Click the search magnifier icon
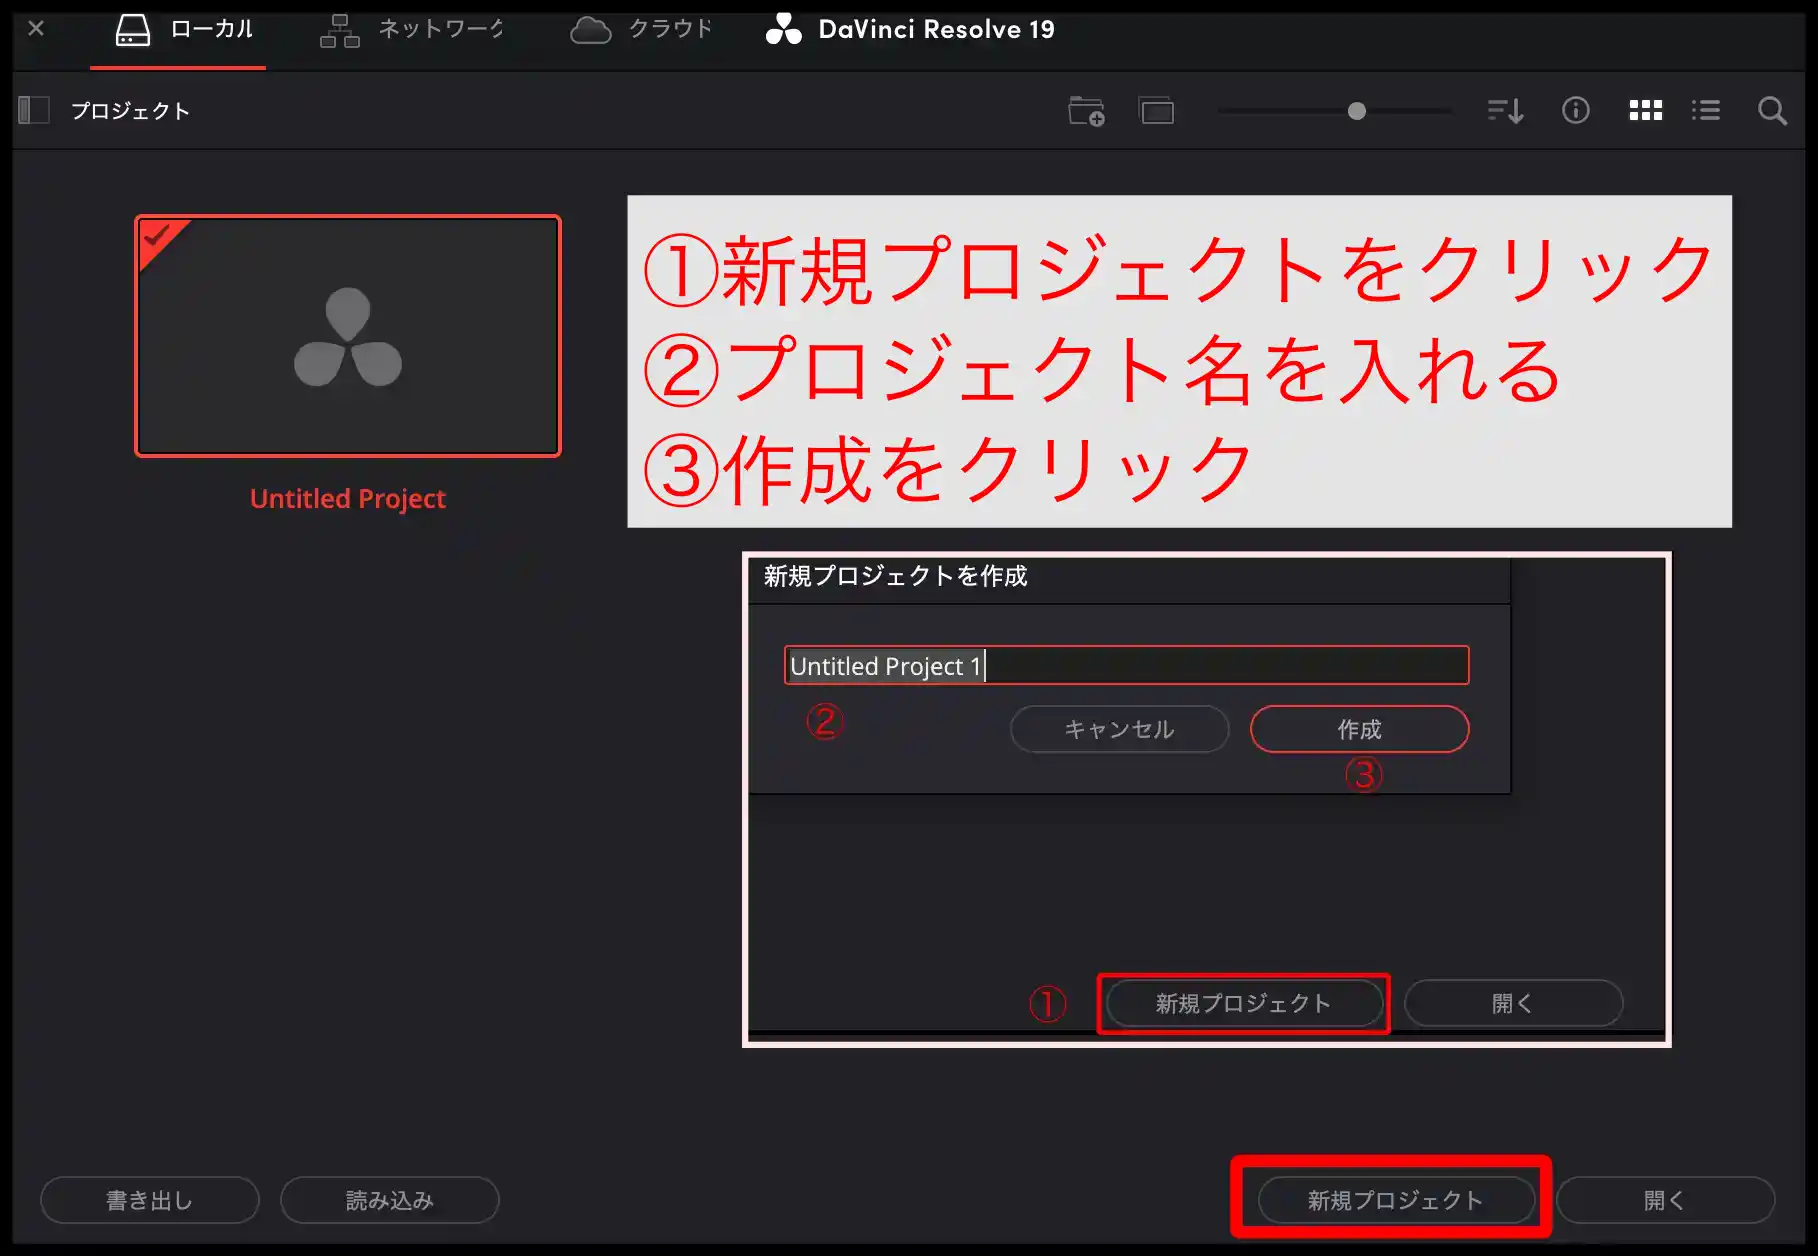1818x1256 pixels. (1772, 111)
